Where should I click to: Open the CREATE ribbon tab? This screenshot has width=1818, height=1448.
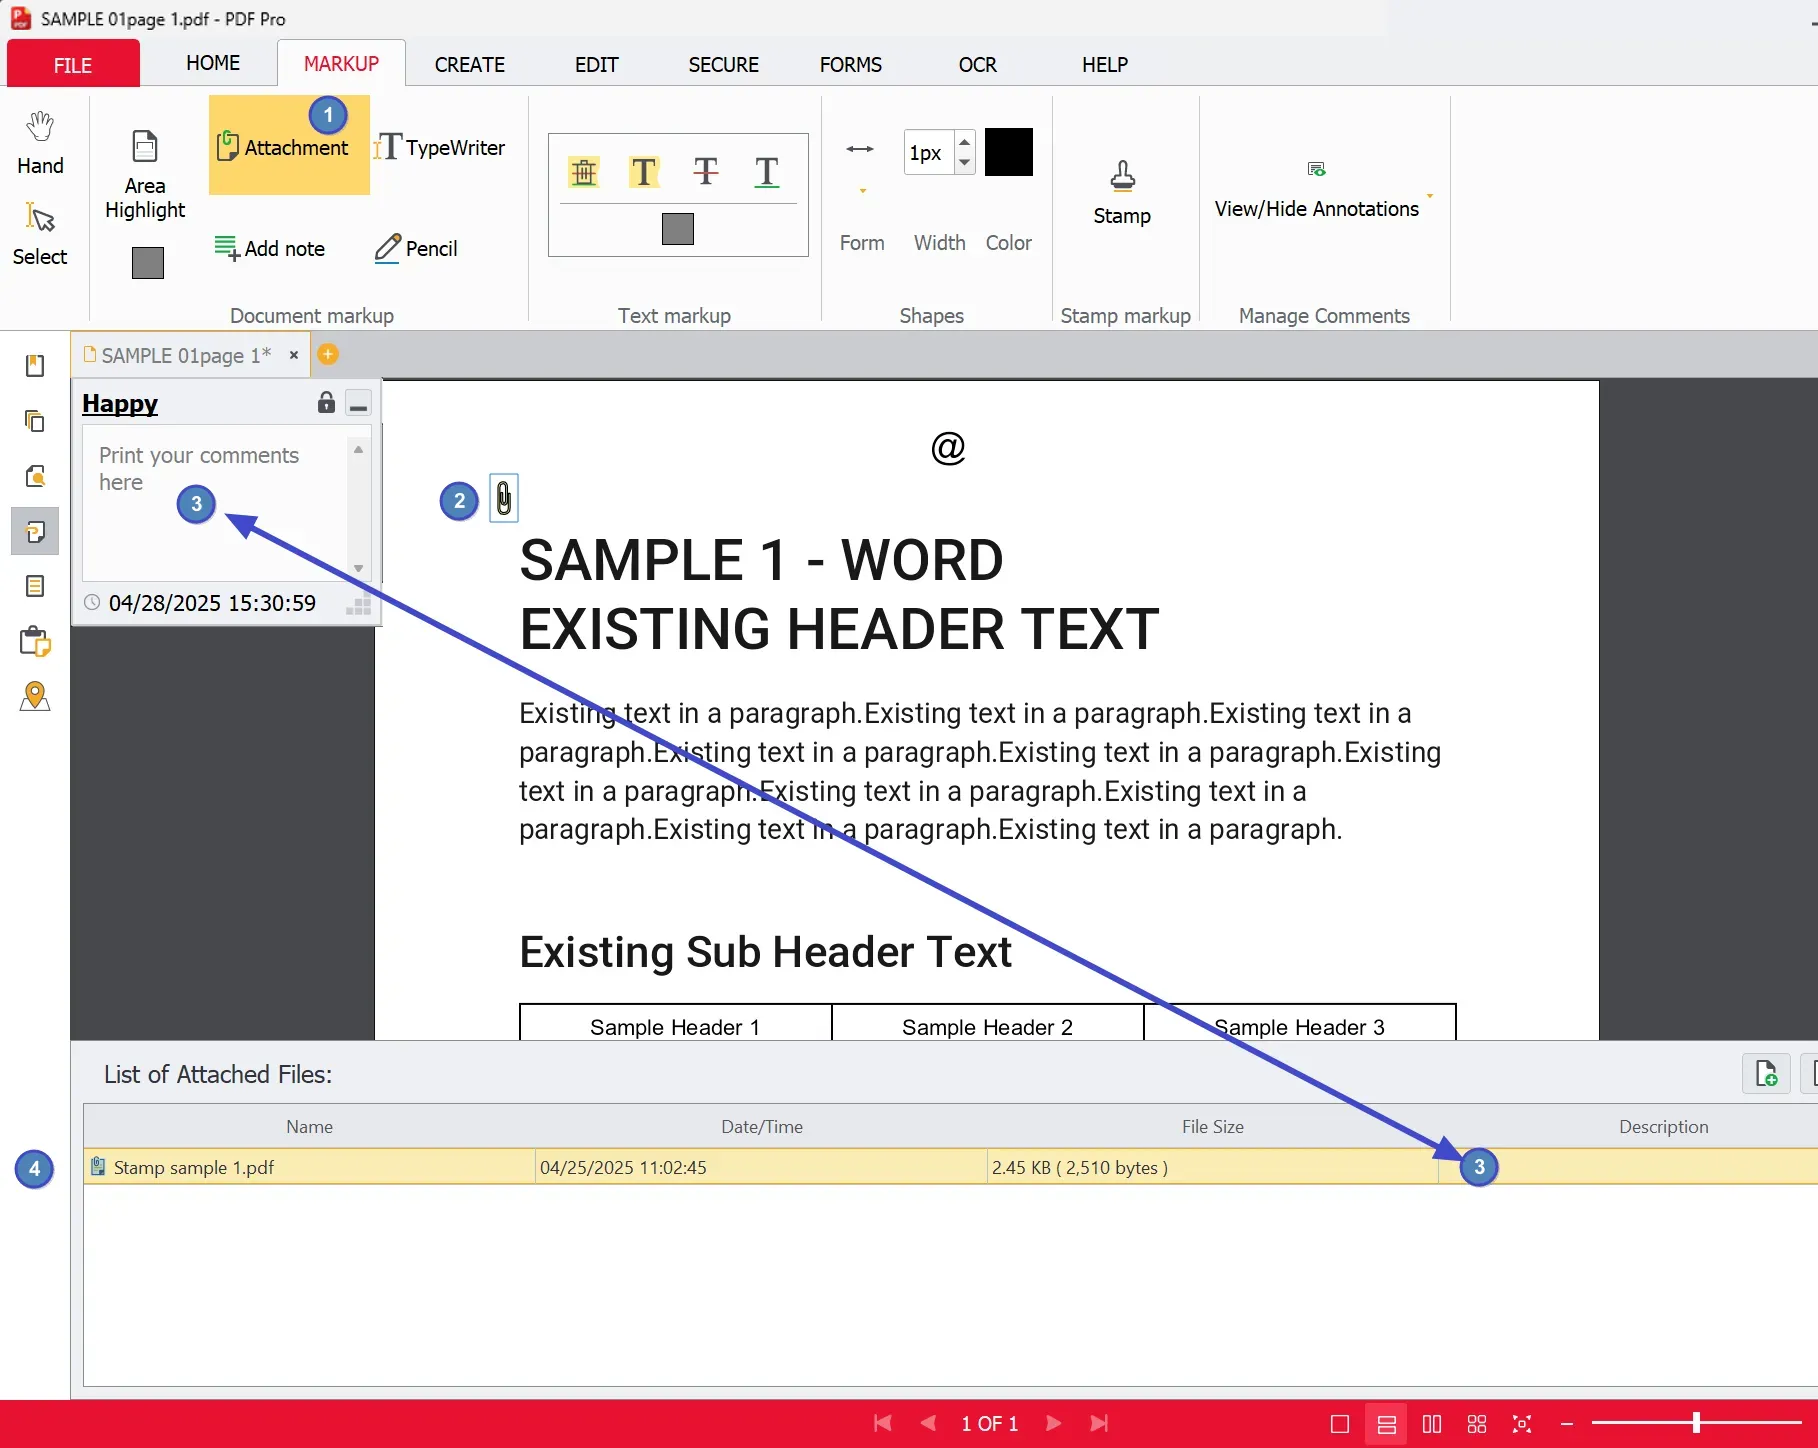(x=470, y=65)
